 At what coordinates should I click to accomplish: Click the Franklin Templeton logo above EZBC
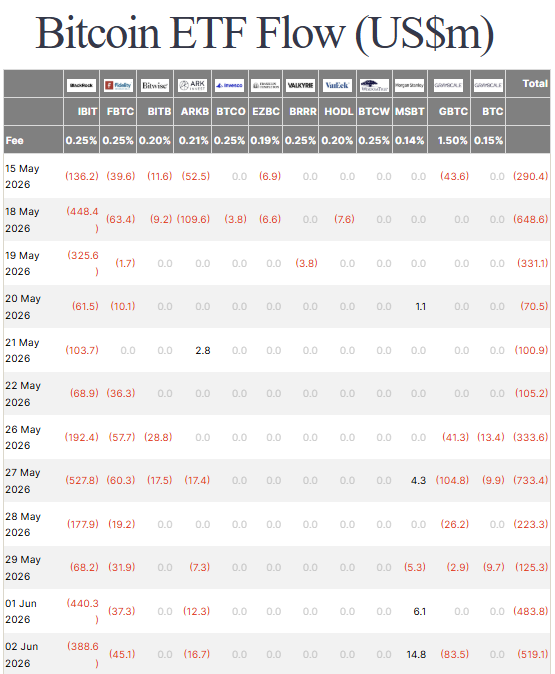[x=266, y=85]
